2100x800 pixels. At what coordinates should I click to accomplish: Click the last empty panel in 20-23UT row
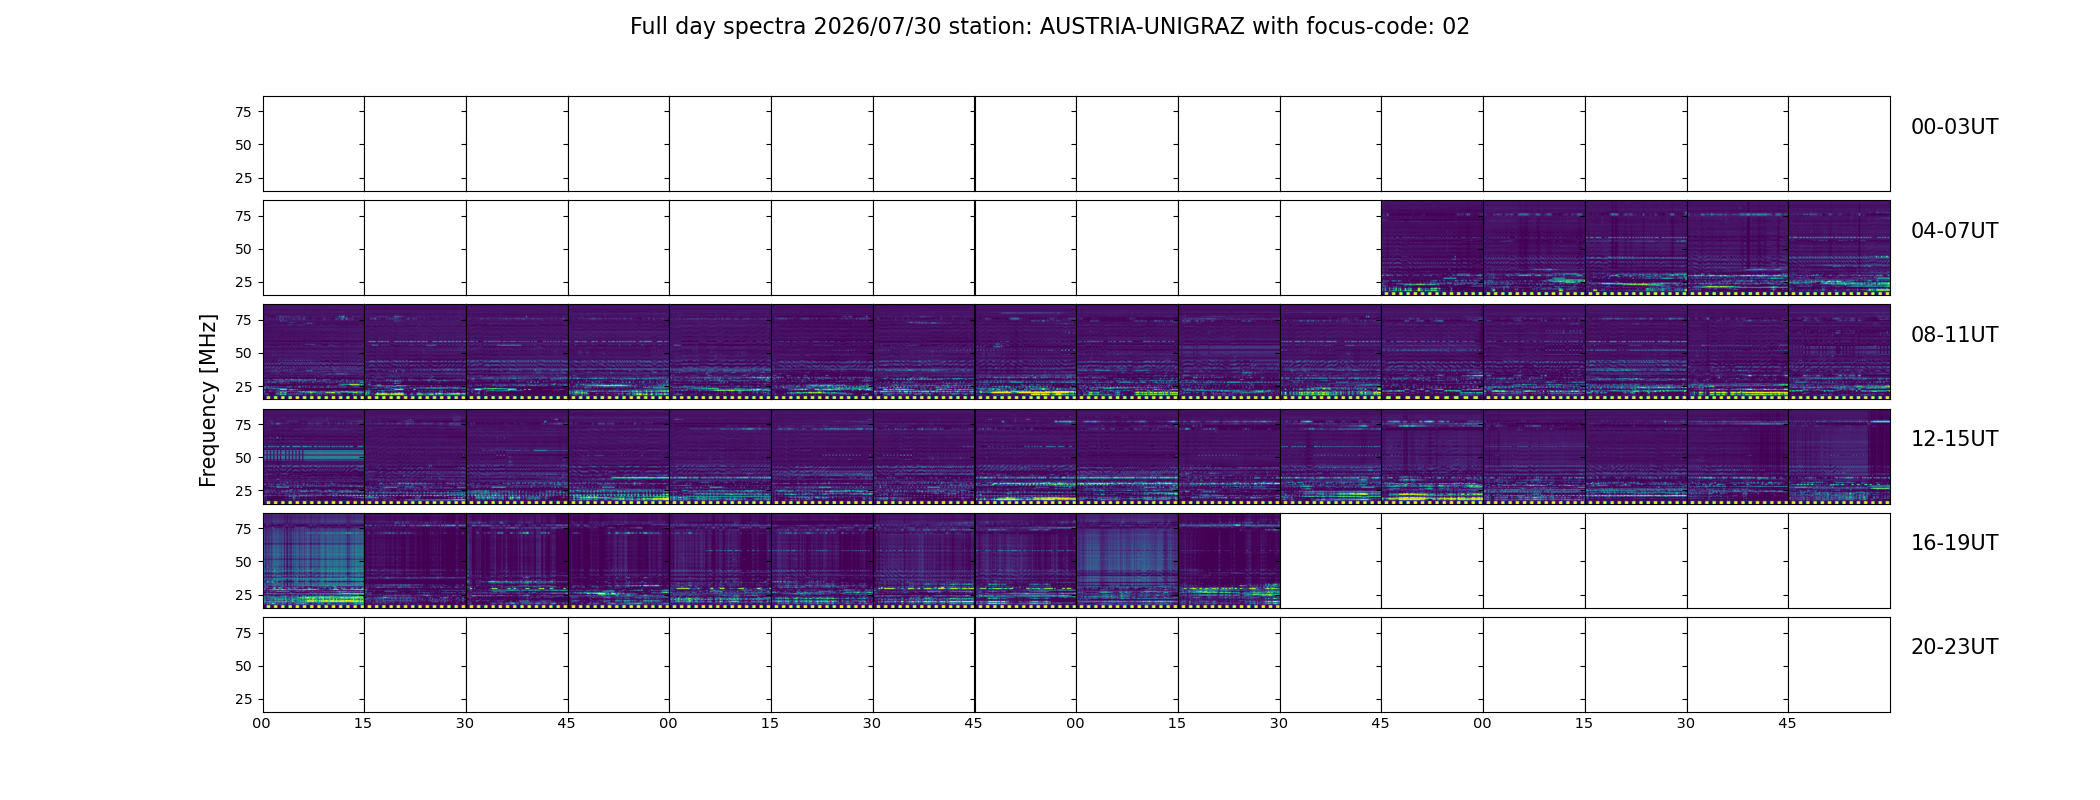coord(1839,664)
